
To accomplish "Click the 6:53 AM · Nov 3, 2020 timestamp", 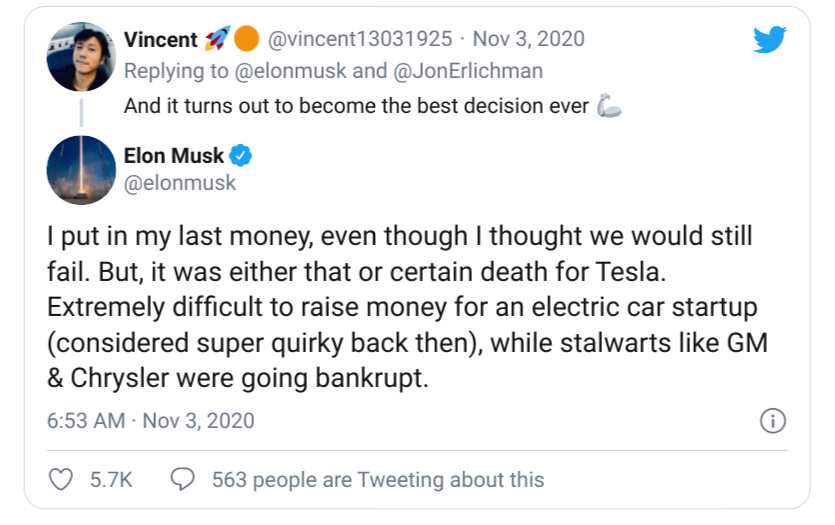I will click(x=151, y=420).
